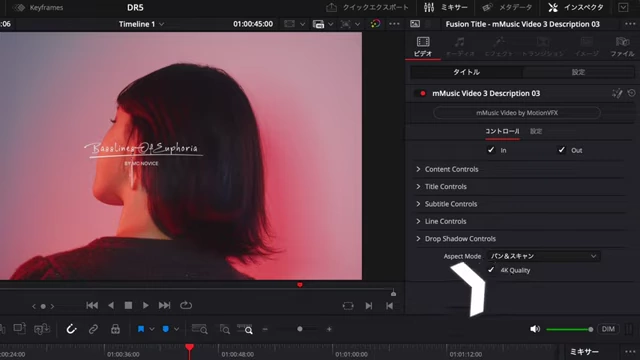
Task: Open the Metadata (メタデータ) panel
Action: (507, 7)
